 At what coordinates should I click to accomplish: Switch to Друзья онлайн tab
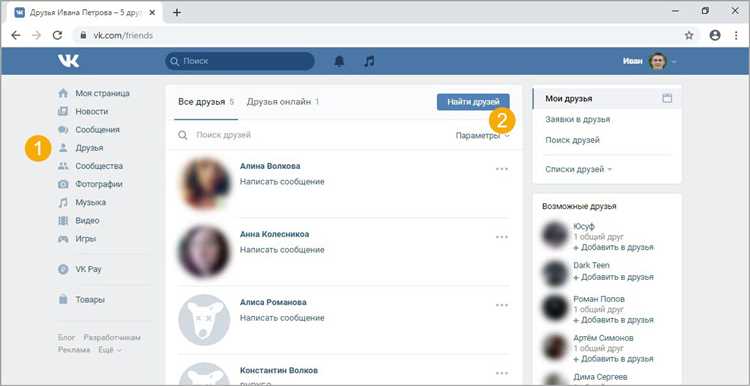[x=283, y=102]
